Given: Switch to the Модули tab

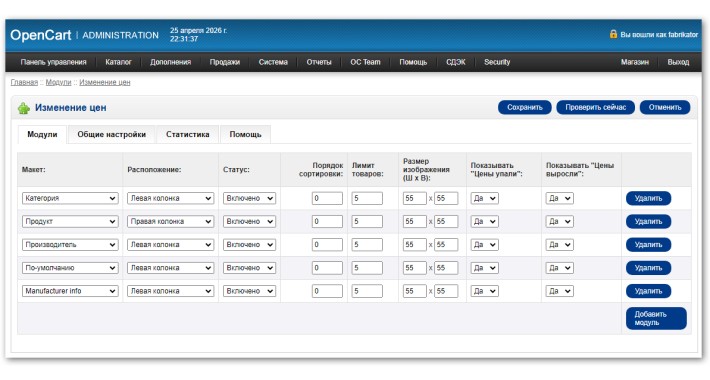Looking at the screenshot, I should 42,135.
